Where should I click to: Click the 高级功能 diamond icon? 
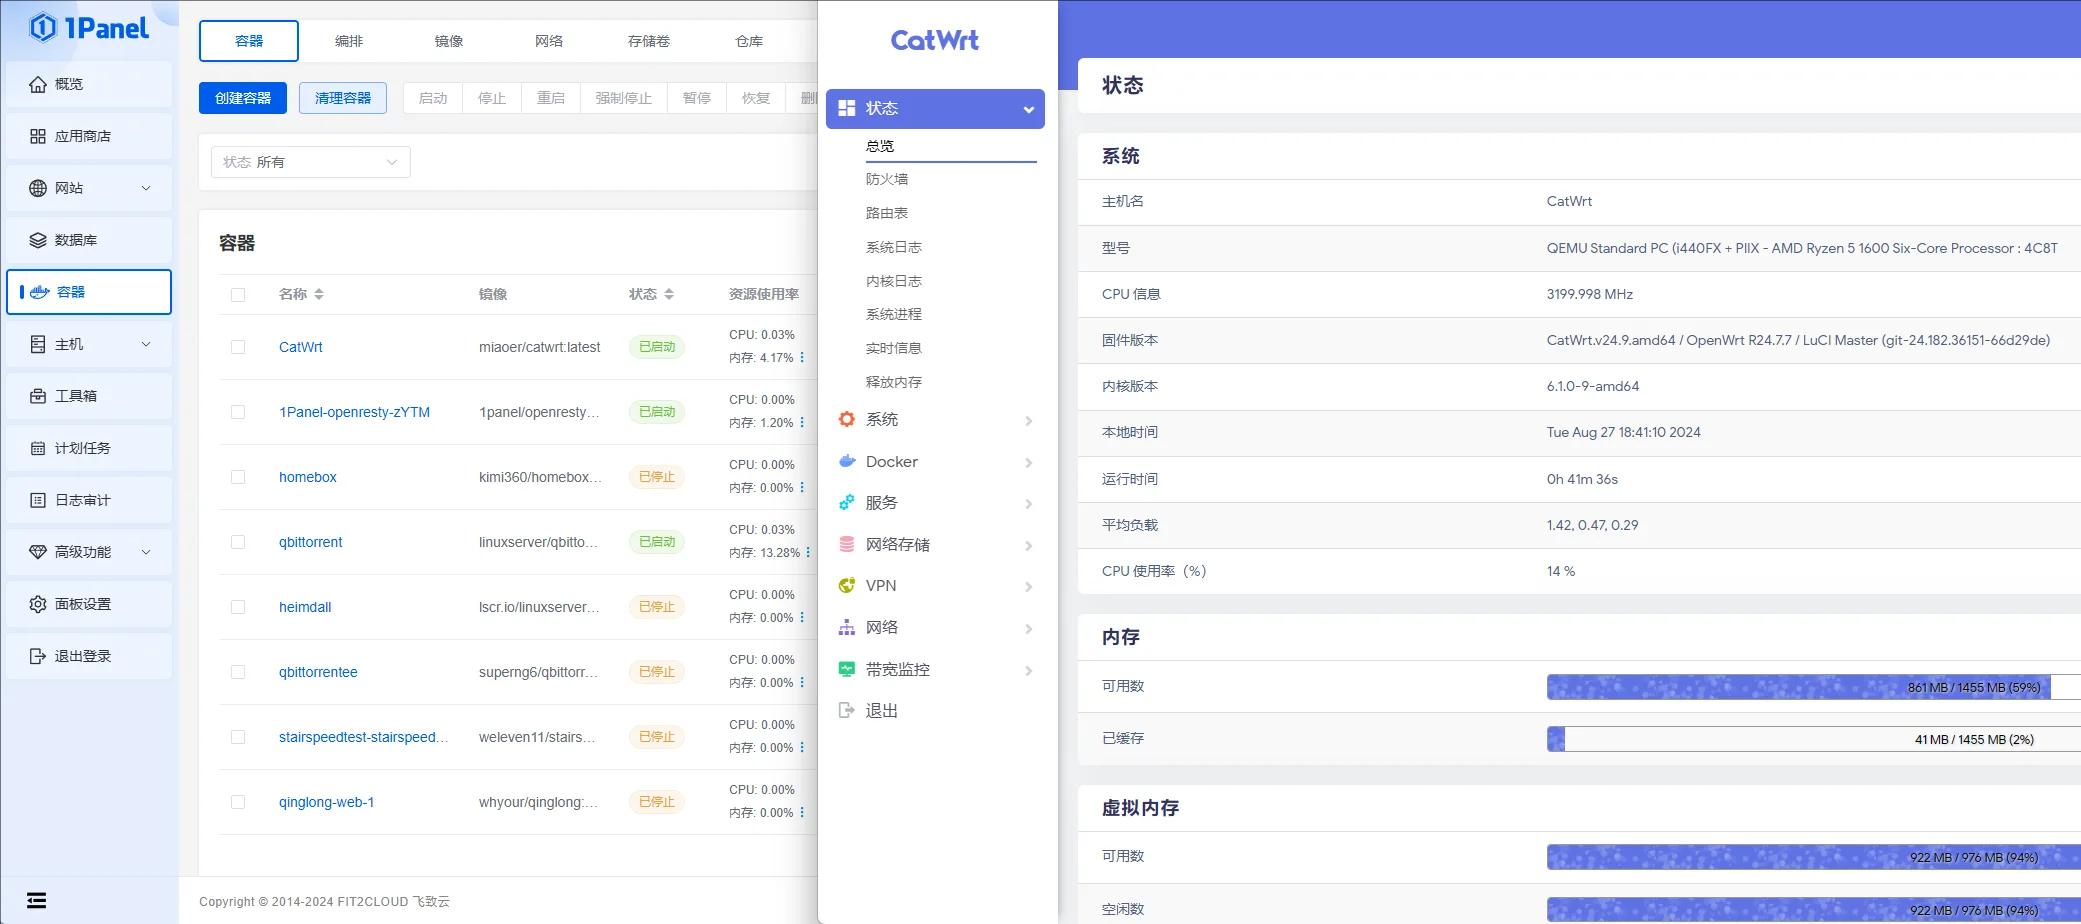click(x=38, y=552)
